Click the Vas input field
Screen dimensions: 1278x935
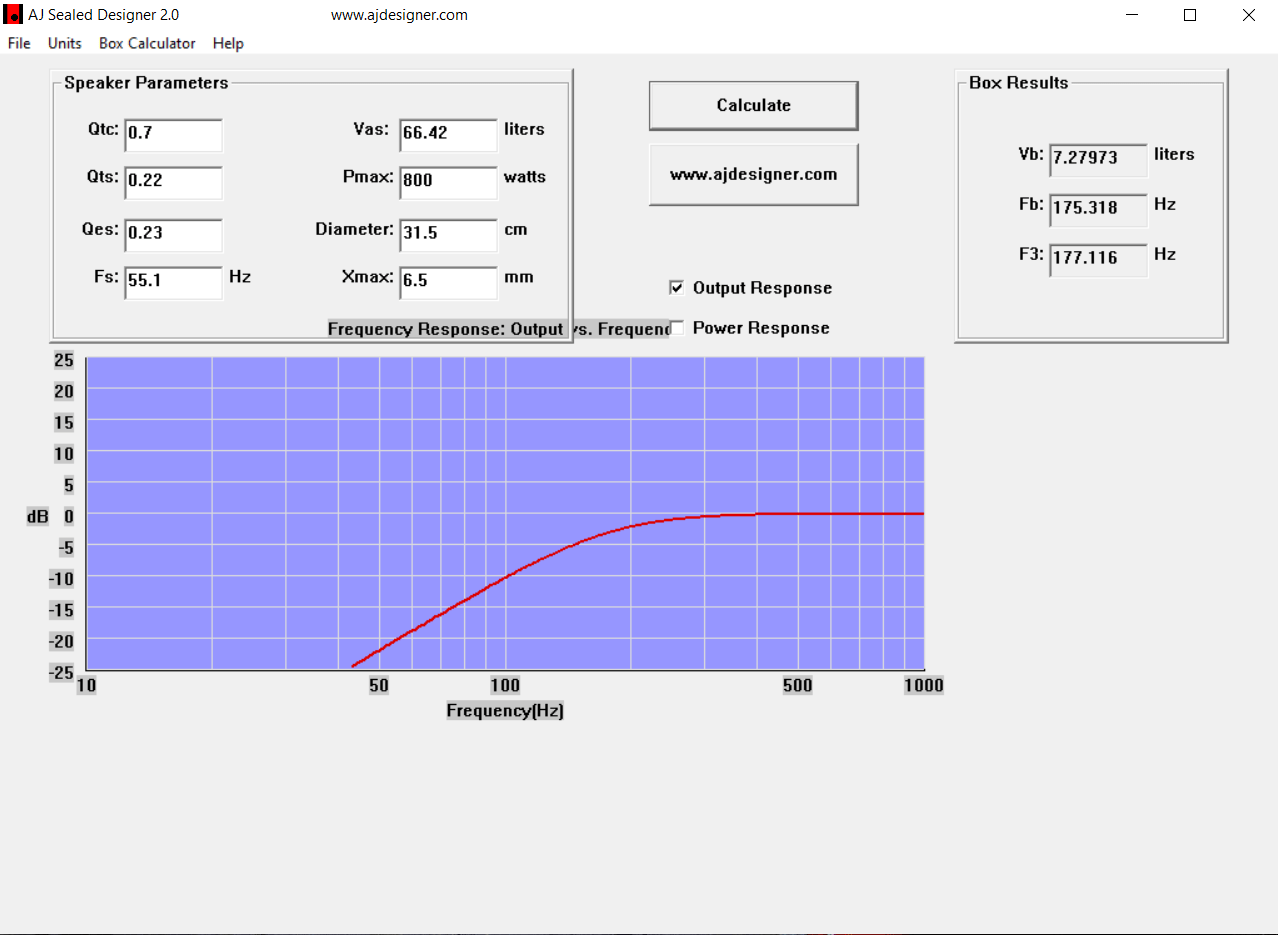(x=448, y=134)
